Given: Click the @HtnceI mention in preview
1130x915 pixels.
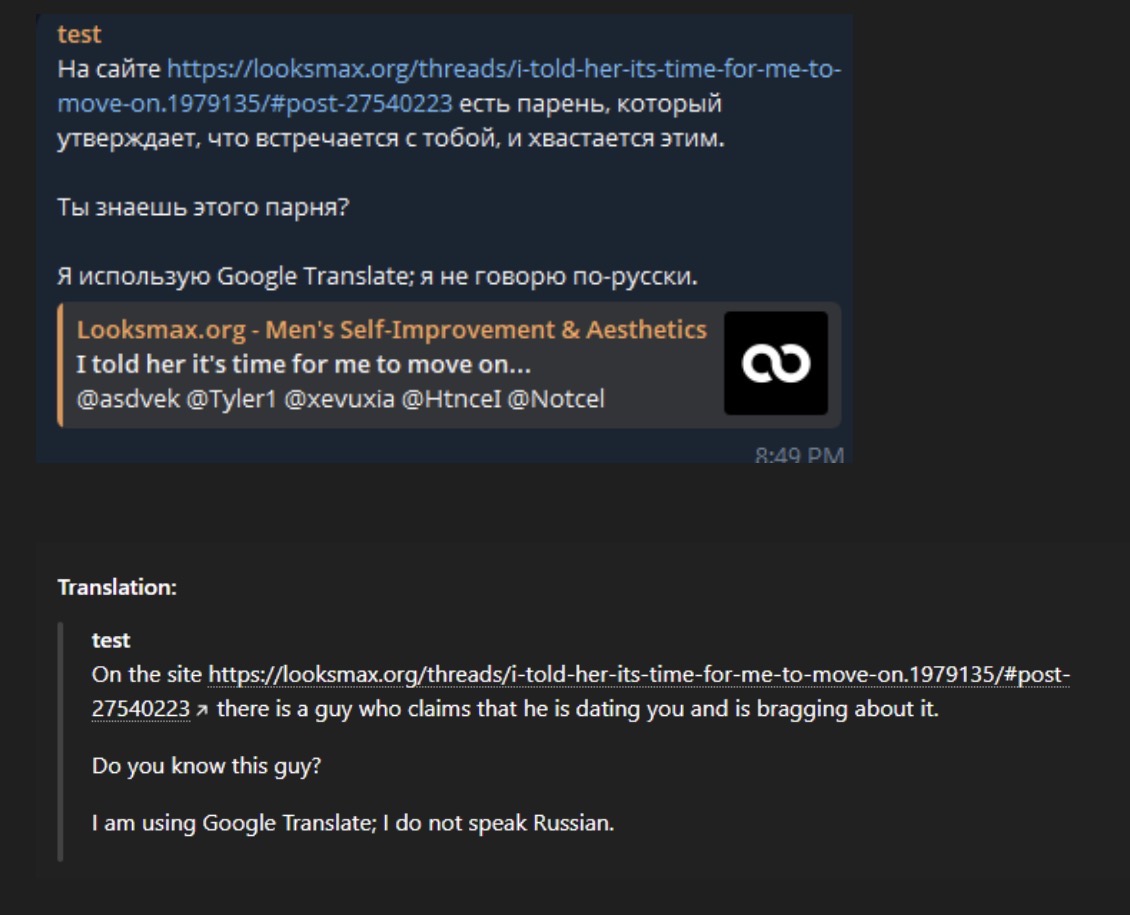Looking at the screenshot, I should coord(451,399).
